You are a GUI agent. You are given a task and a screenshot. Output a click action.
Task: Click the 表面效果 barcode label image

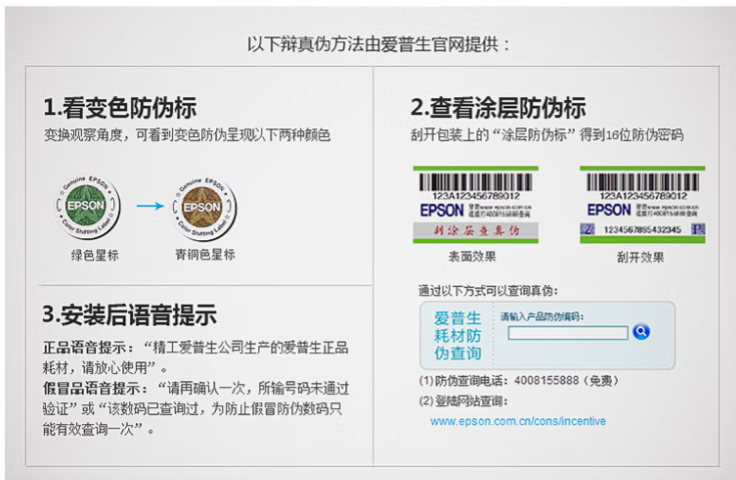point(475,205)
